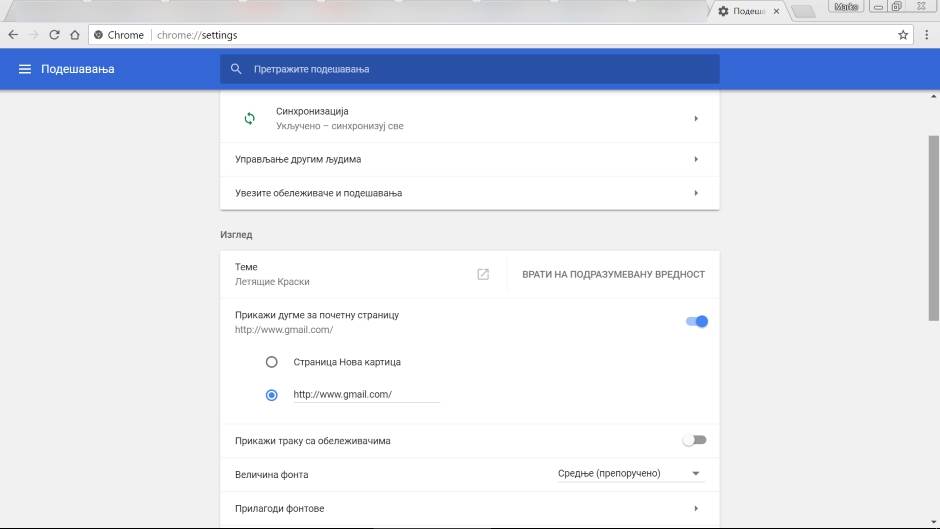940x529 pixels.
Task: Click 'ВРАТИ НА ПОДРАЗУМЕВАНУ ВРЕДНОСТ' button
Action: 613,274
